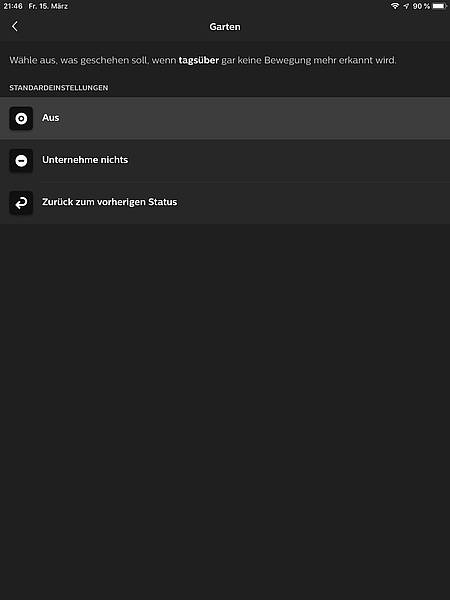This screenshot has width=450, height=600.
Task: Tap the Wi-Fi status icon
Action: (395, 6)
